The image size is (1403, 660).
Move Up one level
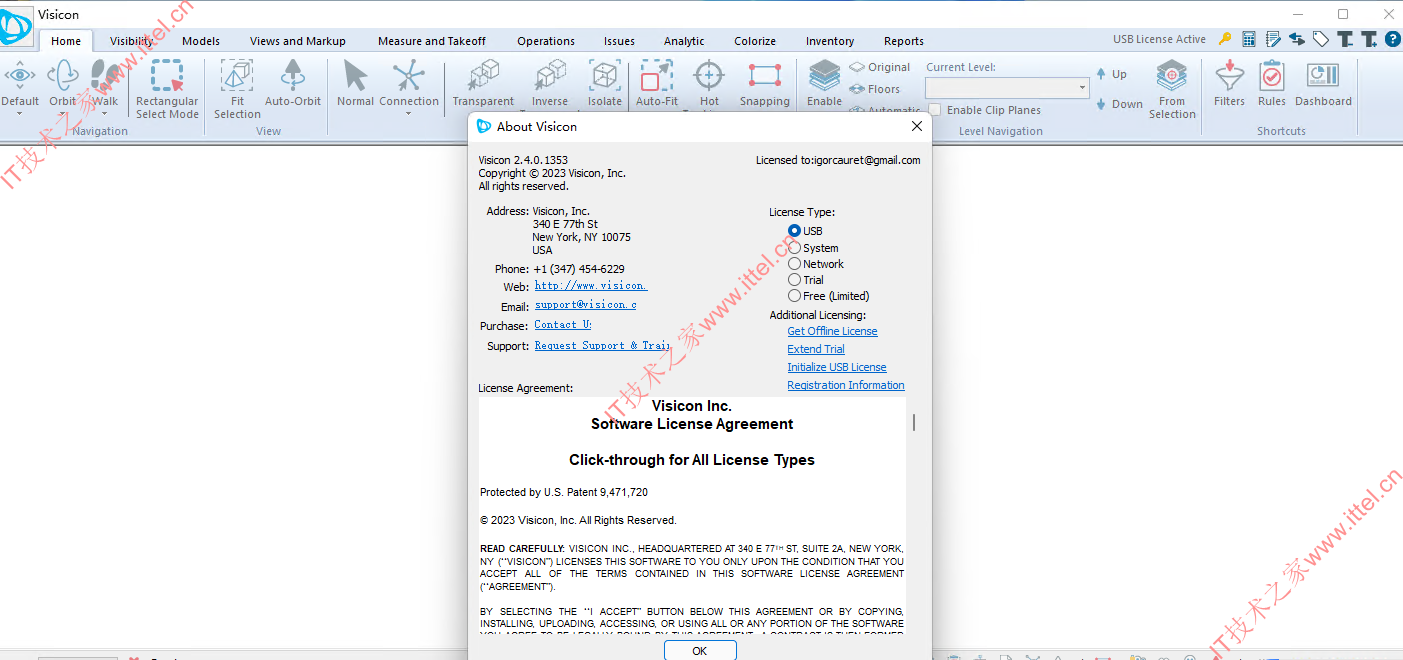click(1111, 74)
